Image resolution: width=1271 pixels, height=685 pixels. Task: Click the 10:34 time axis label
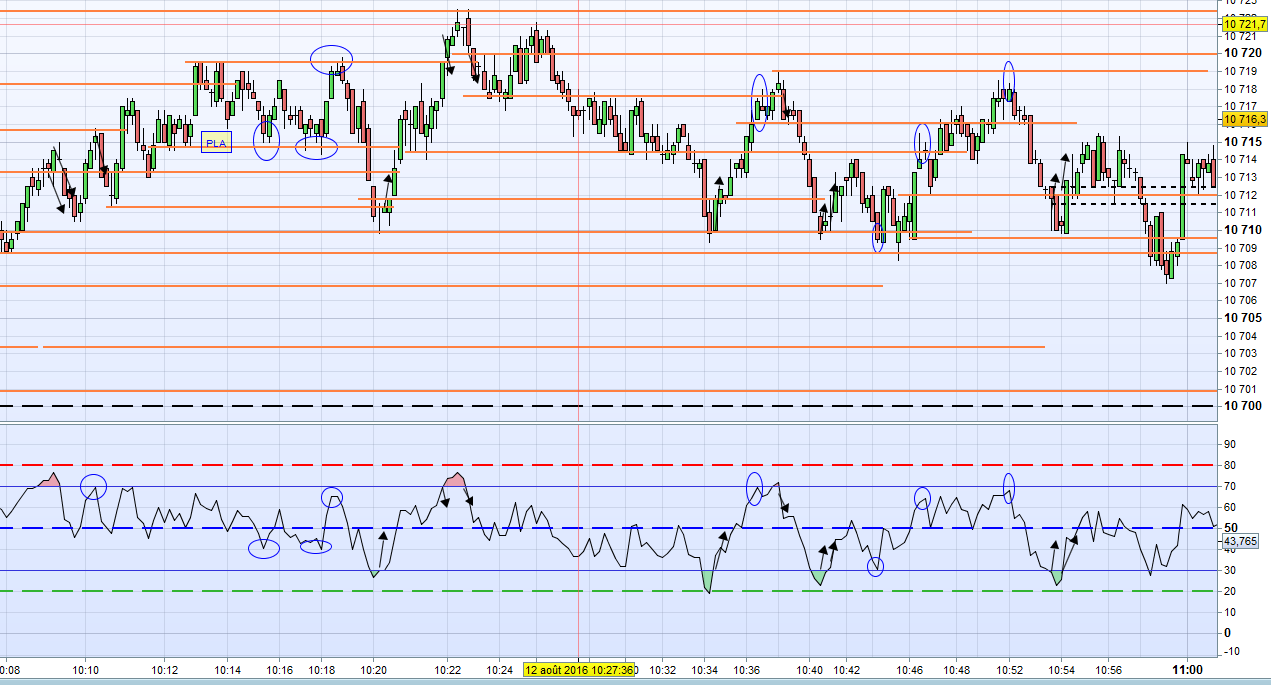point(704,670)
